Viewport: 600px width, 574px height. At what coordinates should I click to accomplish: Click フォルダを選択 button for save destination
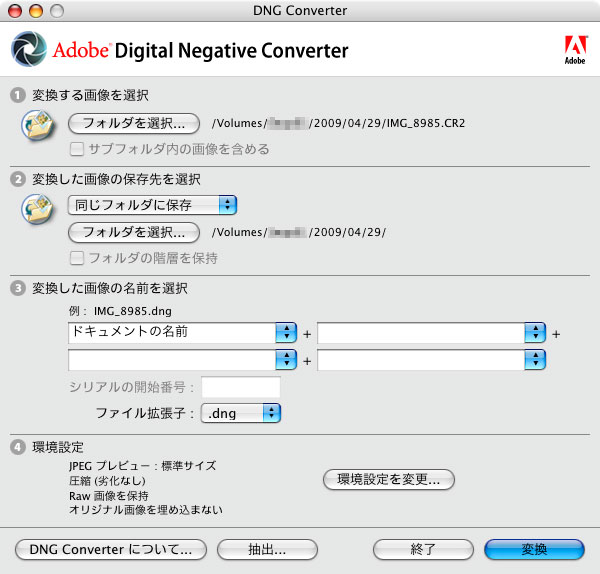tap(134, 232)
